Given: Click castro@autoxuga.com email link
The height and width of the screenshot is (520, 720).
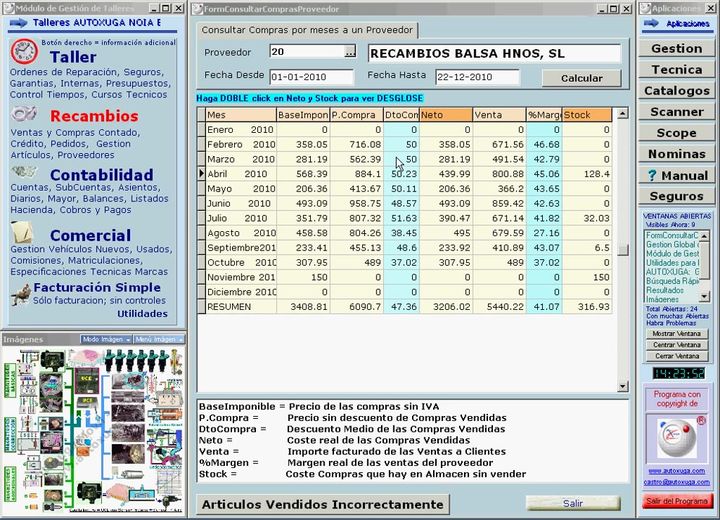Looking at the screenshot, I should (x=676, y=482).
